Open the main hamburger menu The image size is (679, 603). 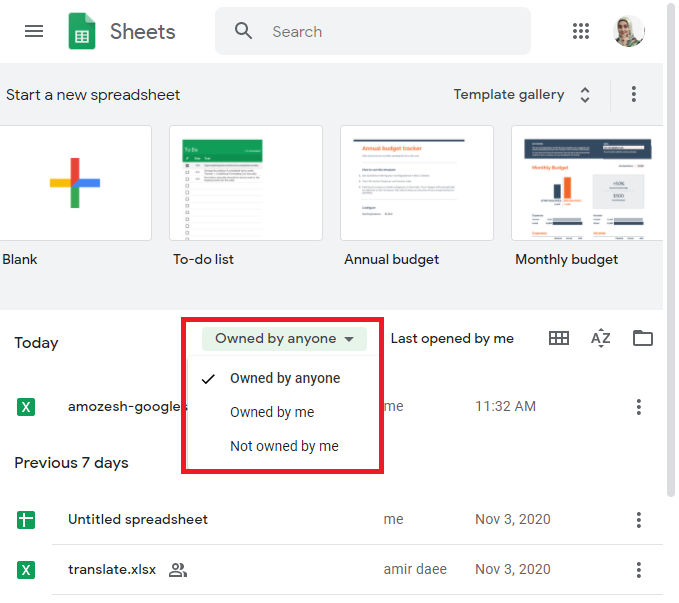tap(34, 31)
